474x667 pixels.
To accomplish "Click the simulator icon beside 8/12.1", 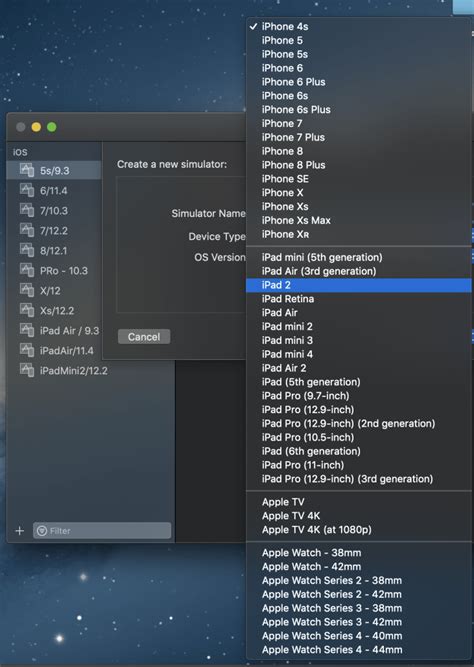I will pyautogui.click(x=27, y=250).
